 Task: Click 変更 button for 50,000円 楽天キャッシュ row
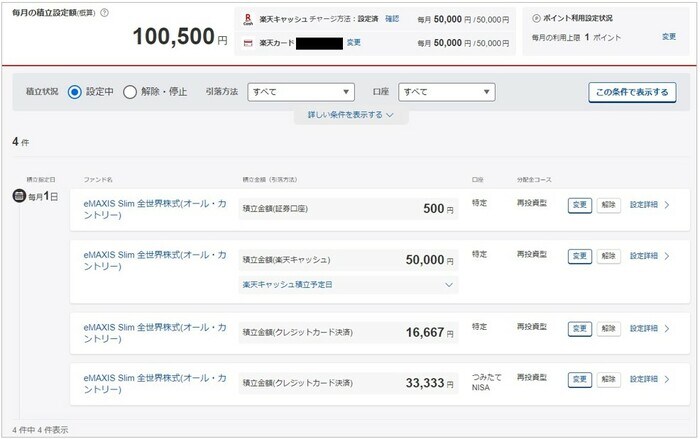pyautogui.click(x=580, y=256)
